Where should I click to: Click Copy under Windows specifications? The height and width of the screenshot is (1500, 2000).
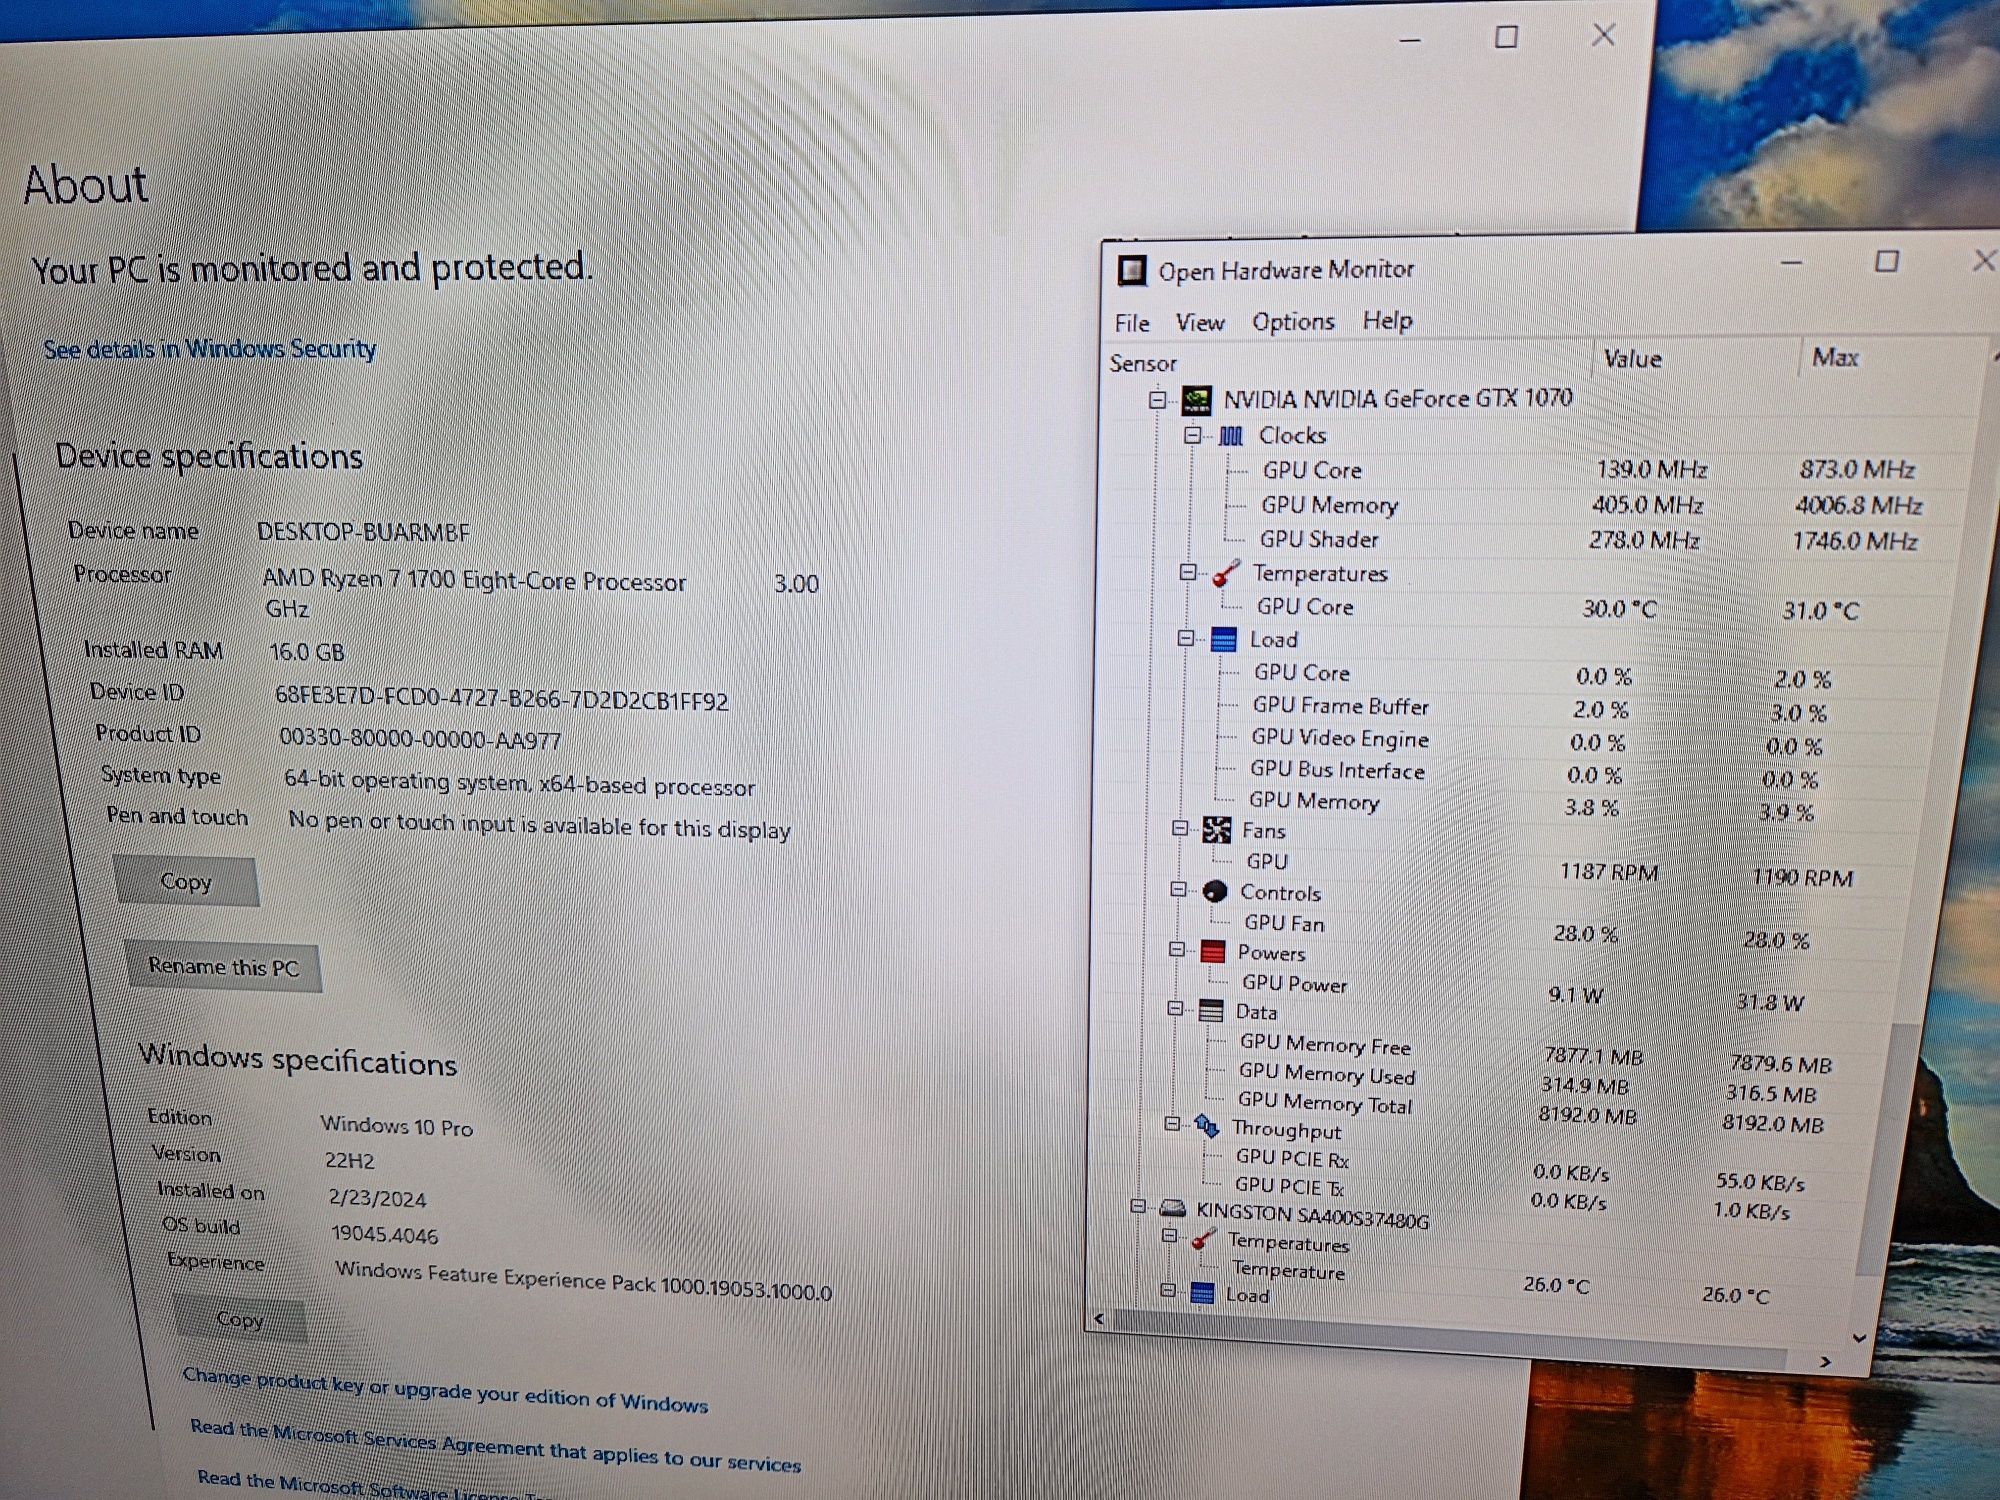240,1319
